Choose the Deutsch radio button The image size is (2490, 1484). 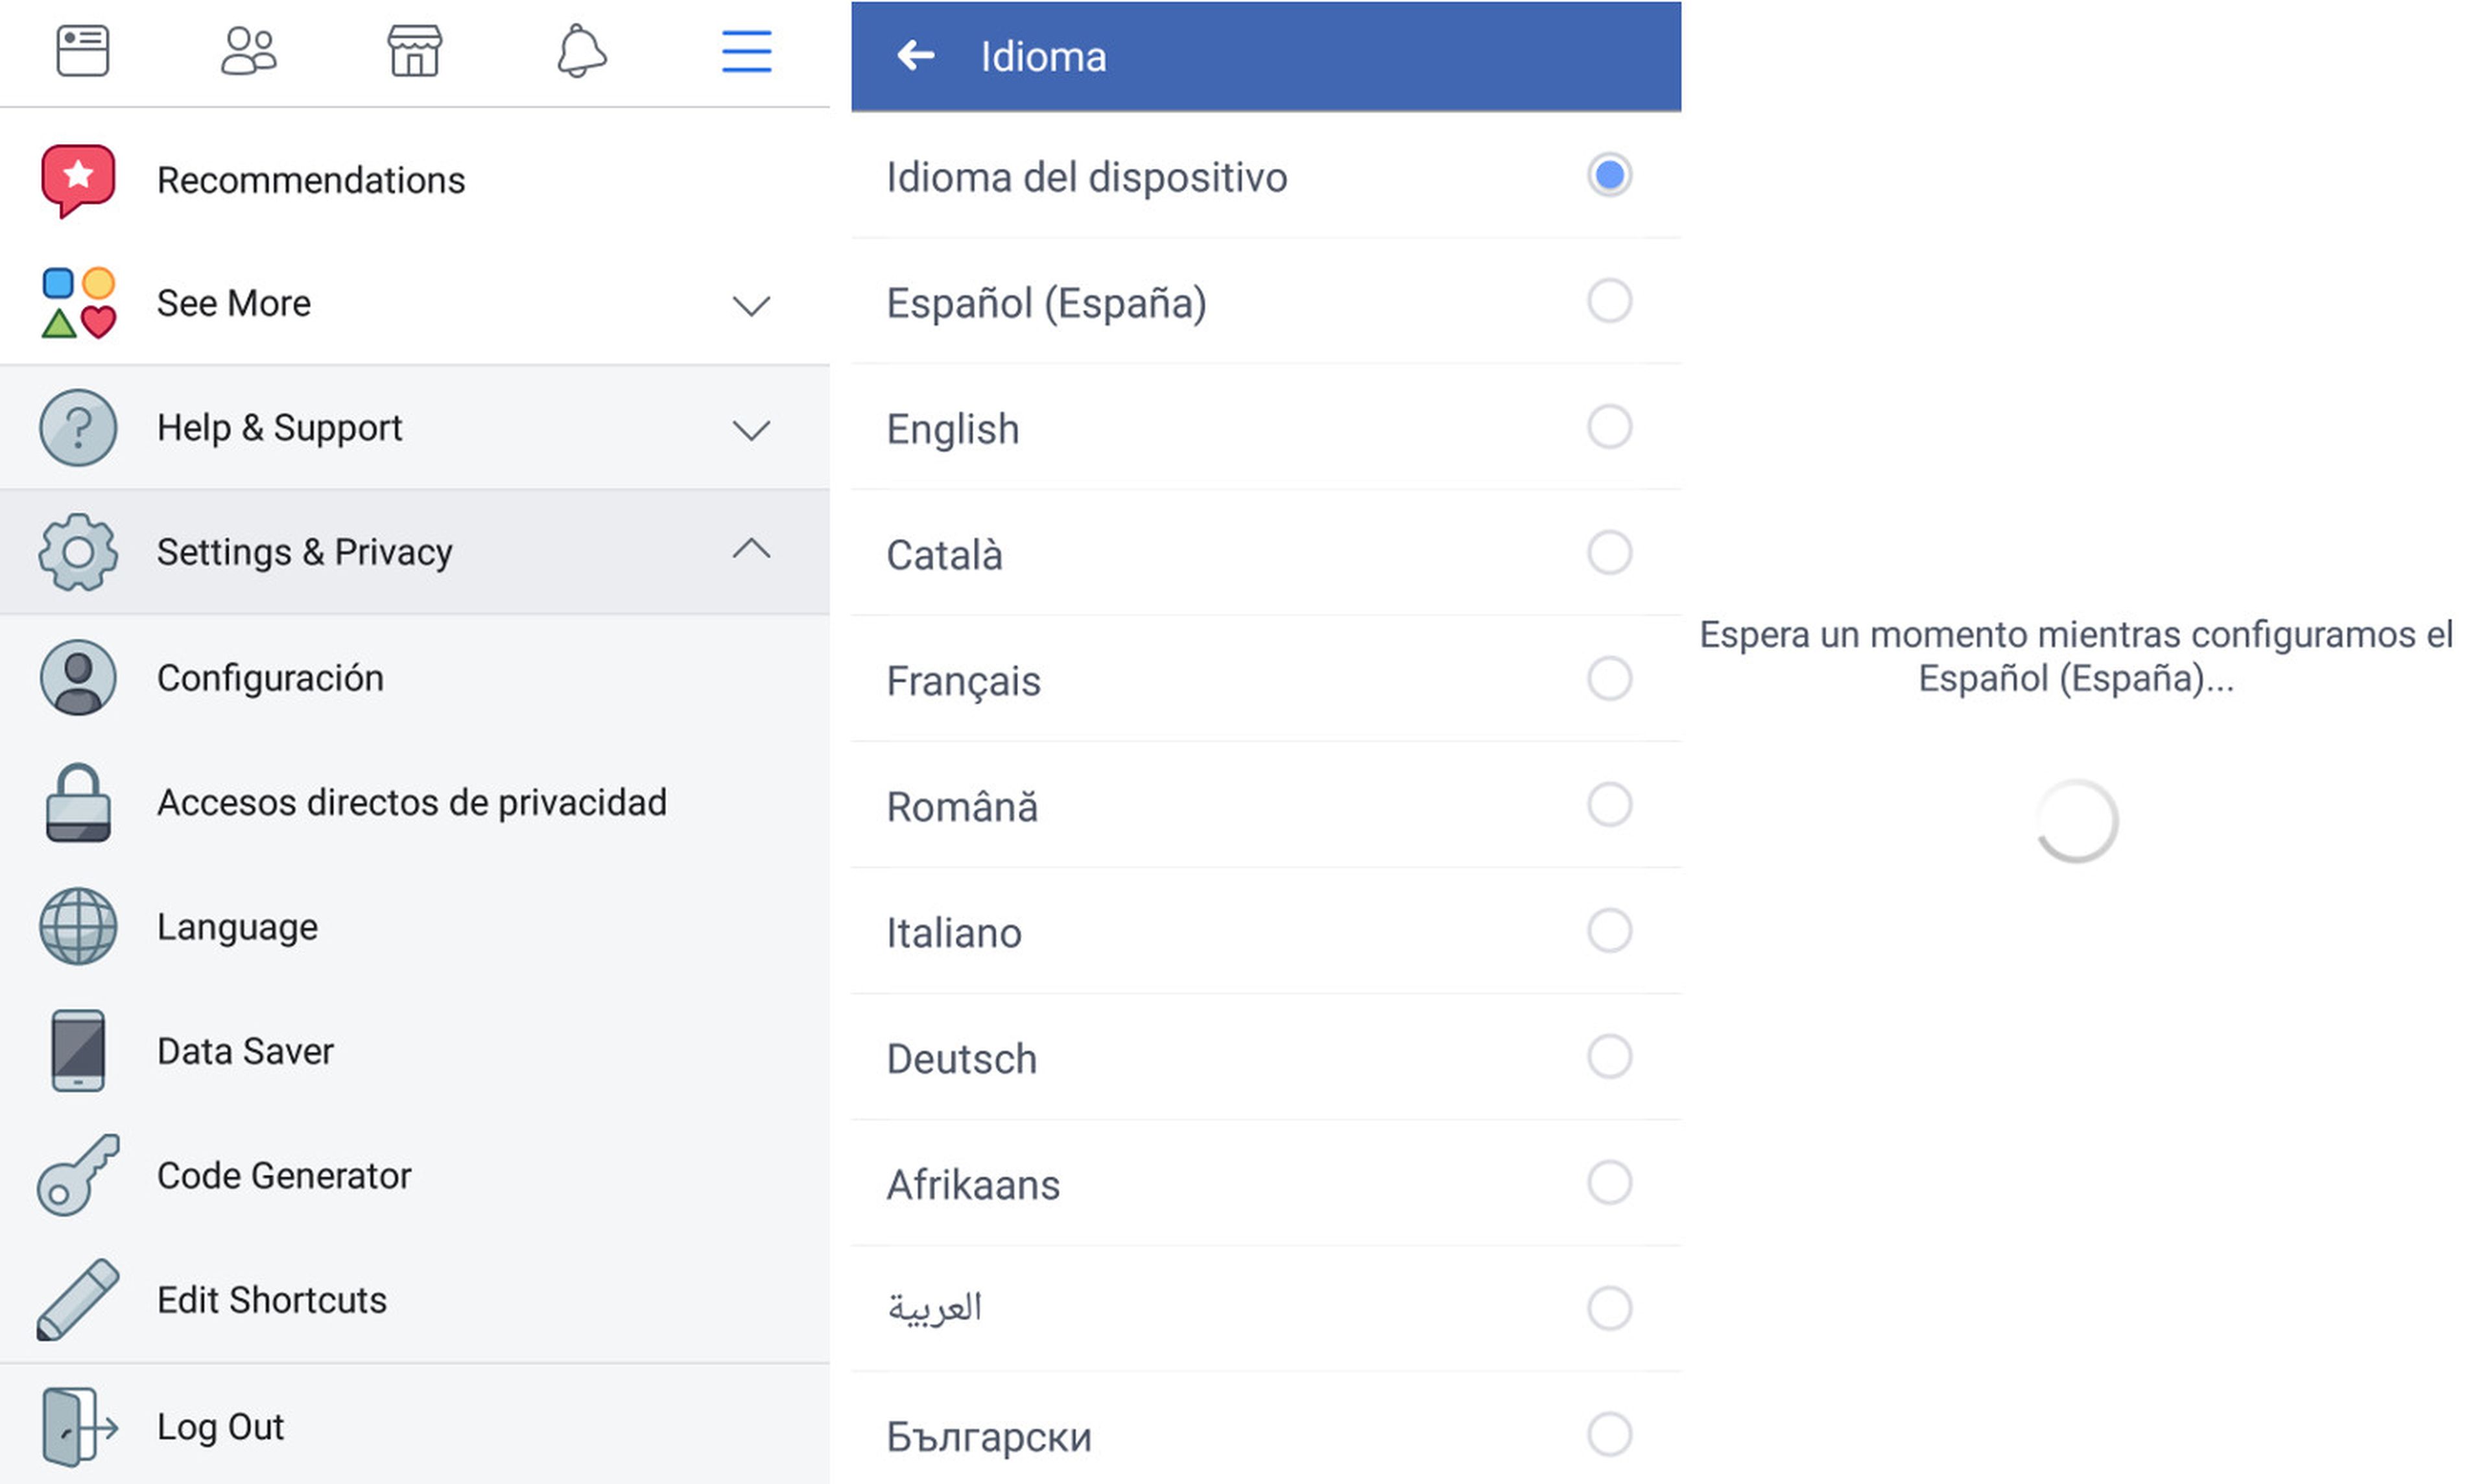point(1609,1057)
